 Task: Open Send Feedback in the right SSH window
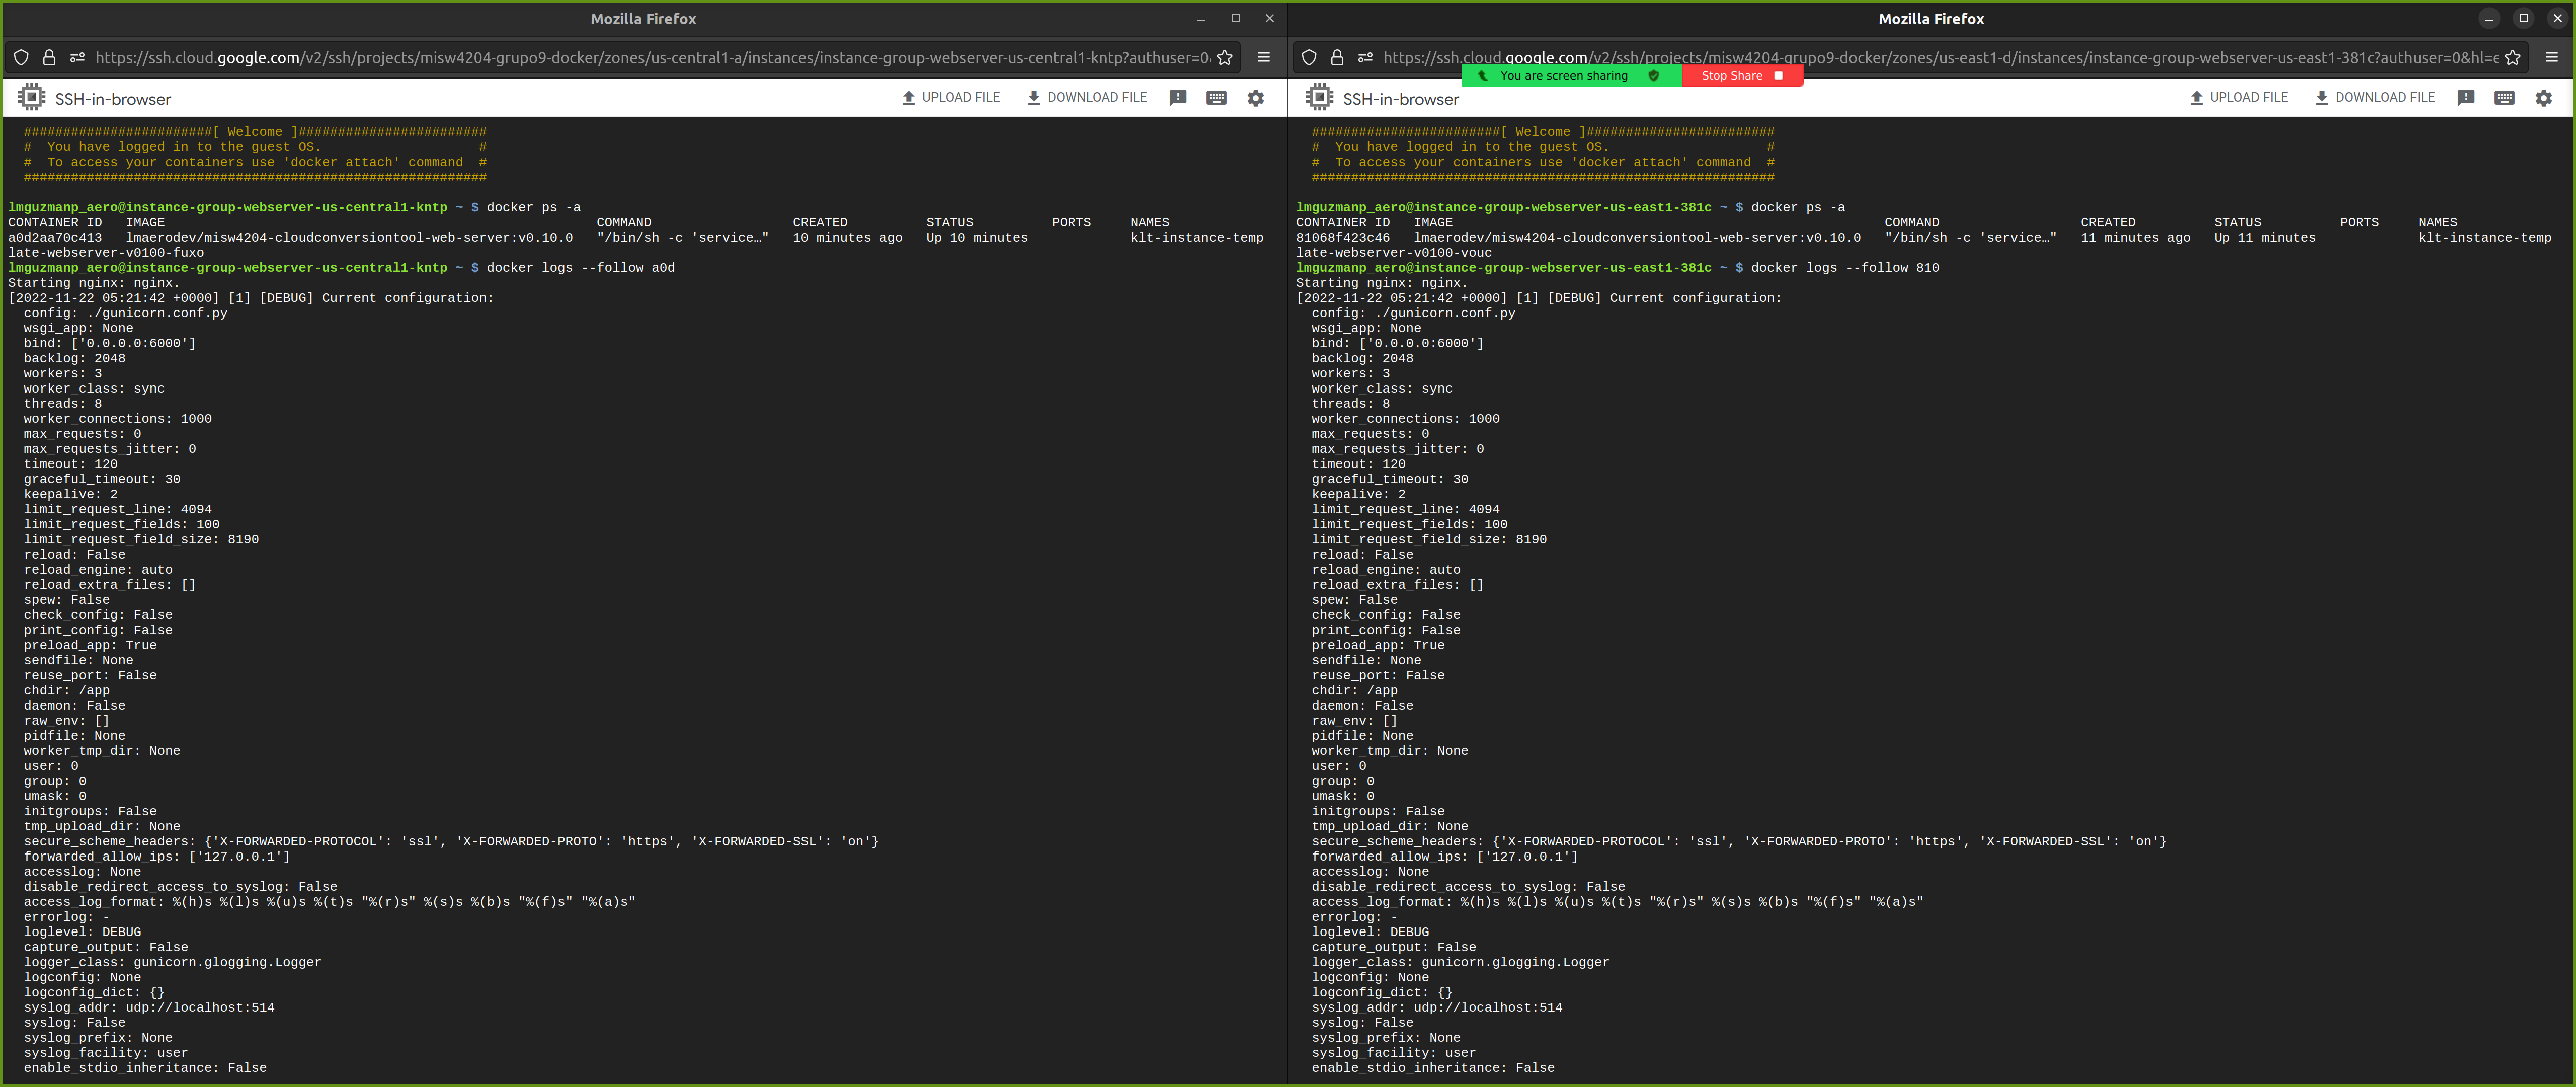(x=2466, y=97)
